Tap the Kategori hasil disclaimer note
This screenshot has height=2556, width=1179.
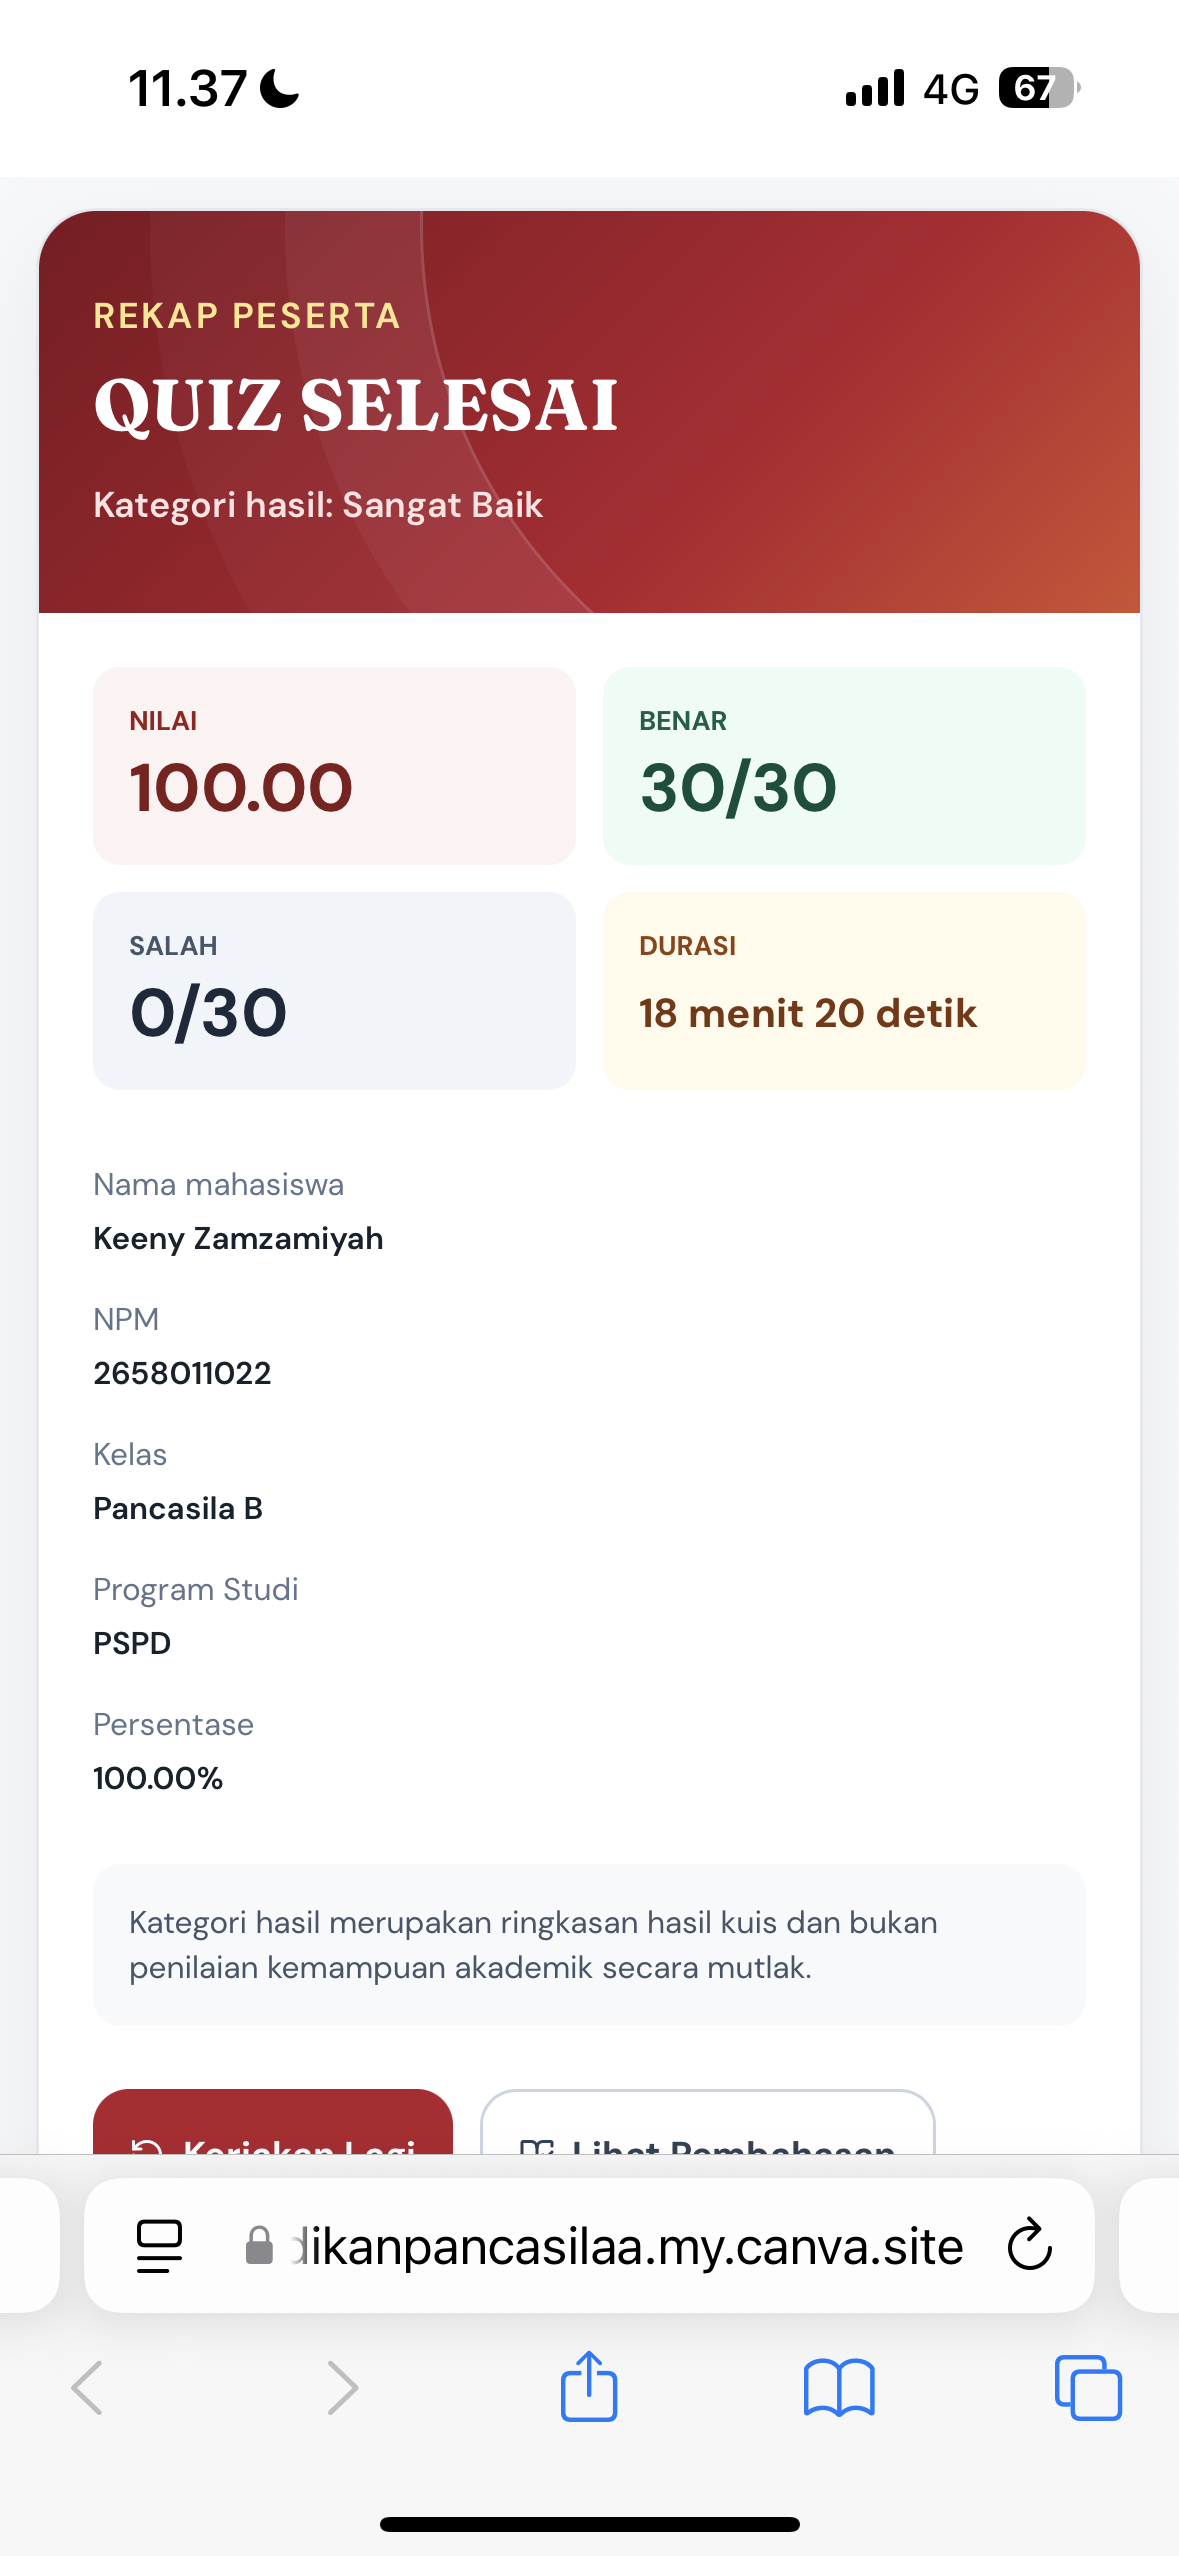[589, 1945]
